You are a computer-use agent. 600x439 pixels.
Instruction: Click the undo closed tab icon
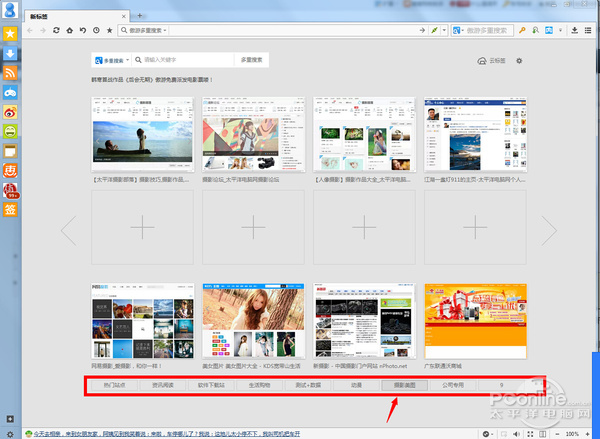pos(83,30)
